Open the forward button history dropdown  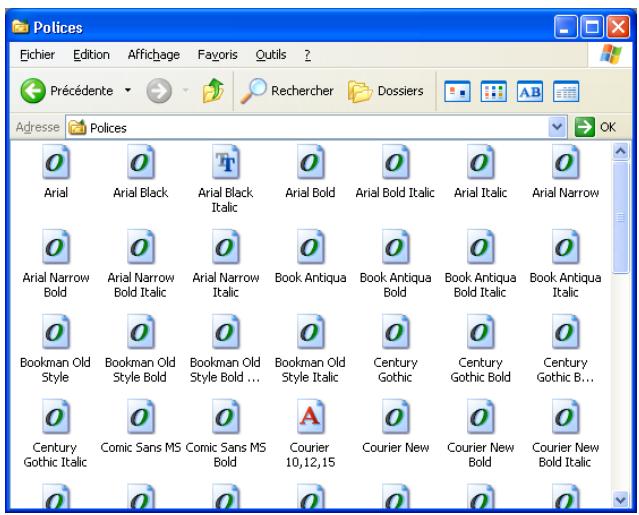[185, 90]
